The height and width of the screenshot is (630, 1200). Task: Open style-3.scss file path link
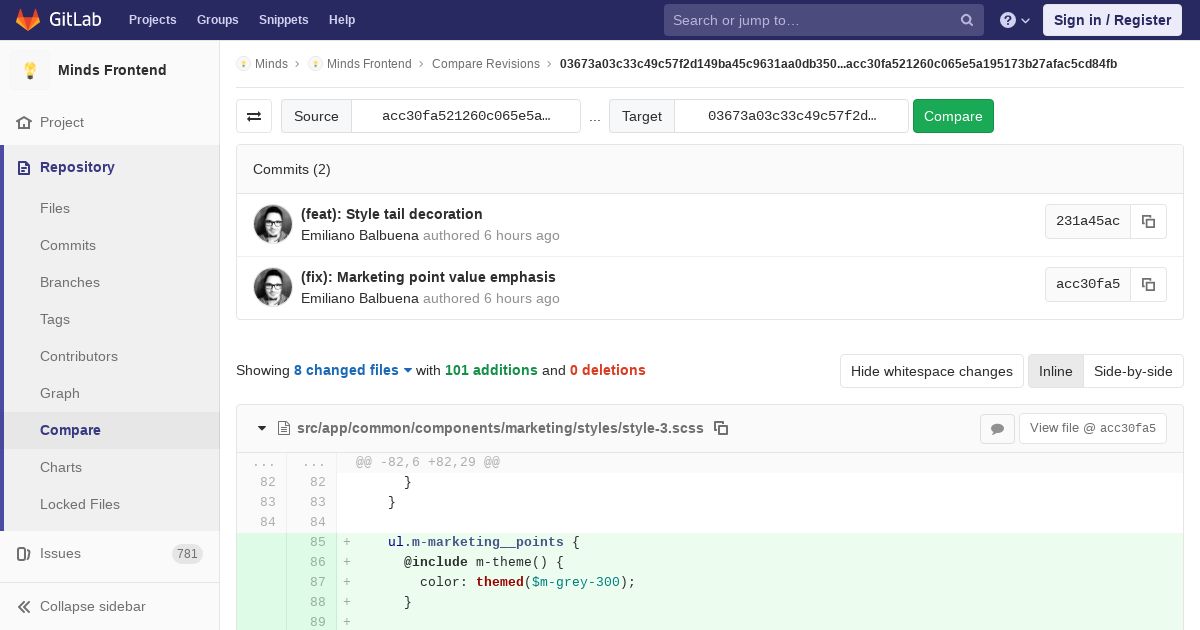500,428
